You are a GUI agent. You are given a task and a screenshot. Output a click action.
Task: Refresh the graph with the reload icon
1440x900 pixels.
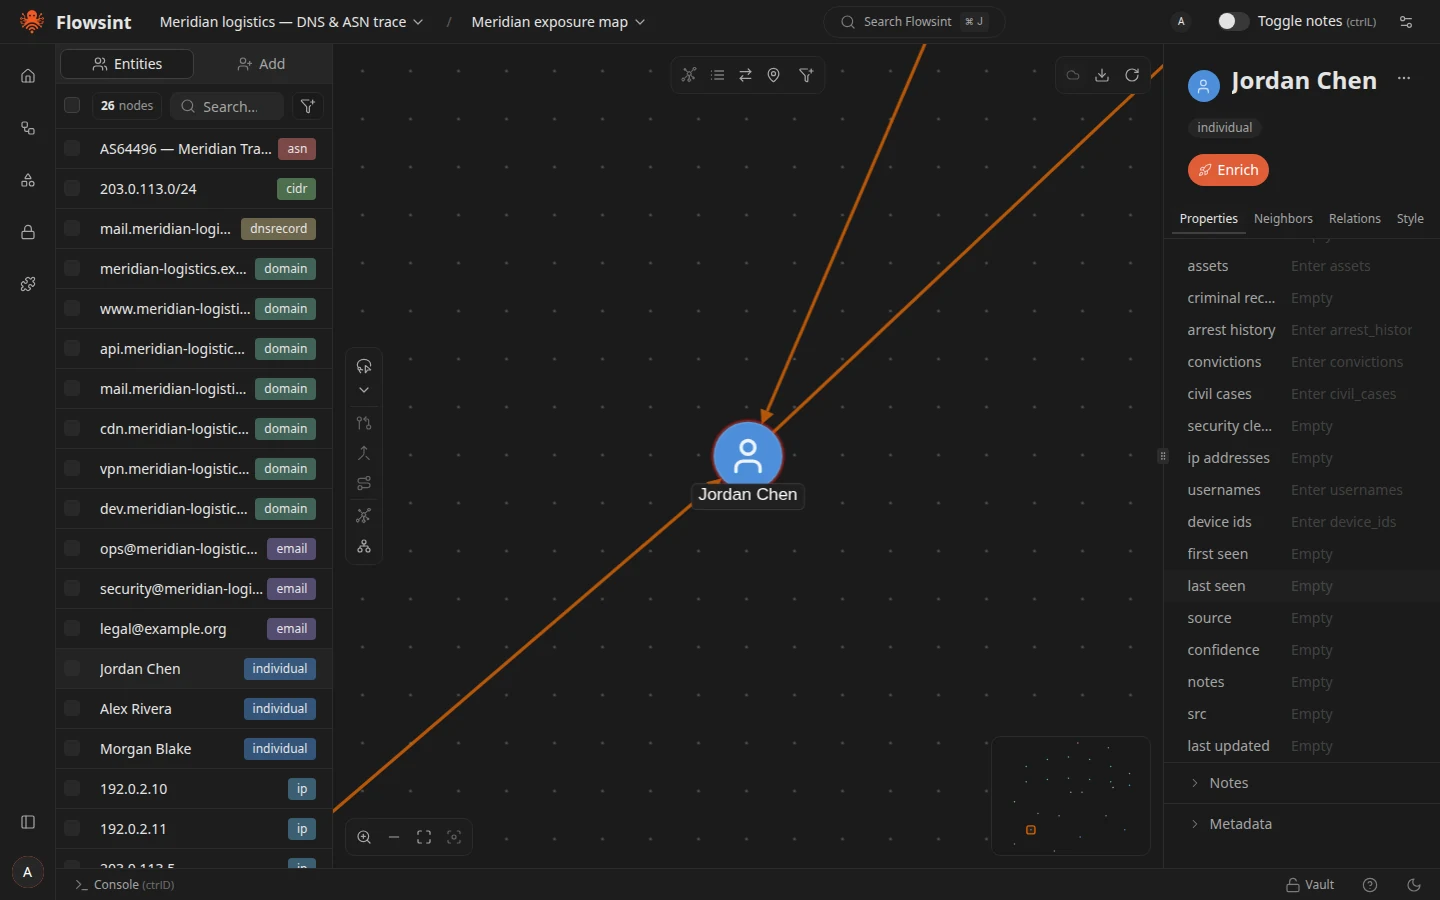[1132, 75]
